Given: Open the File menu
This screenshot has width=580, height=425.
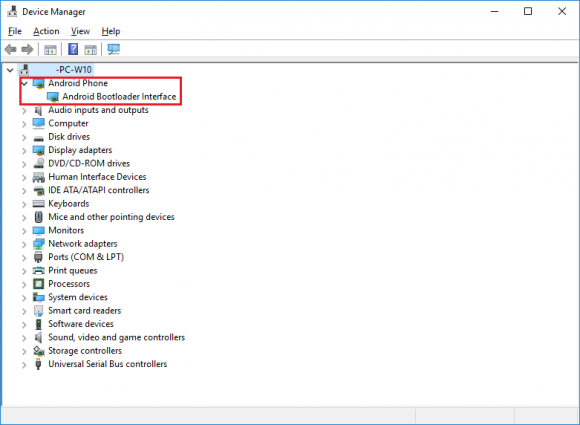Looking at the screenshot, I should coord(15,31).
